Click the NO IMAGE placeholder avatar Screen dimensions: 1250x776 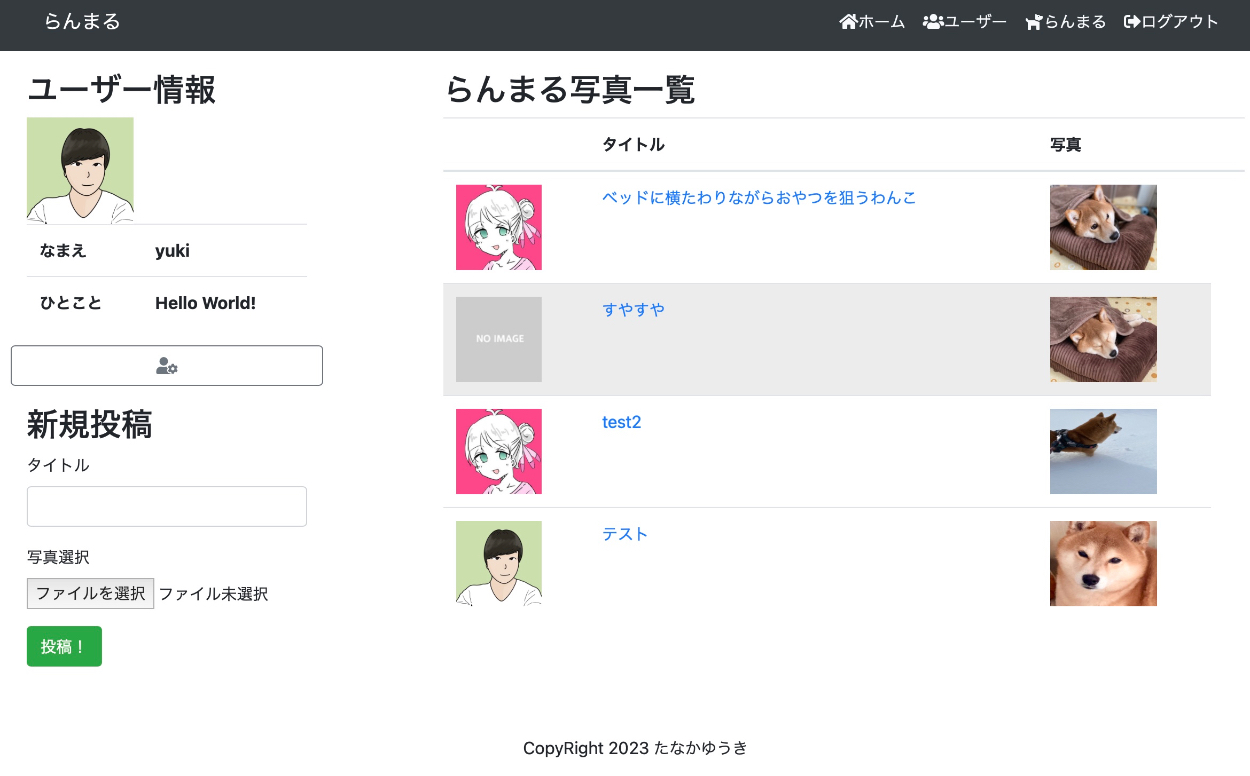click(499, 339)
